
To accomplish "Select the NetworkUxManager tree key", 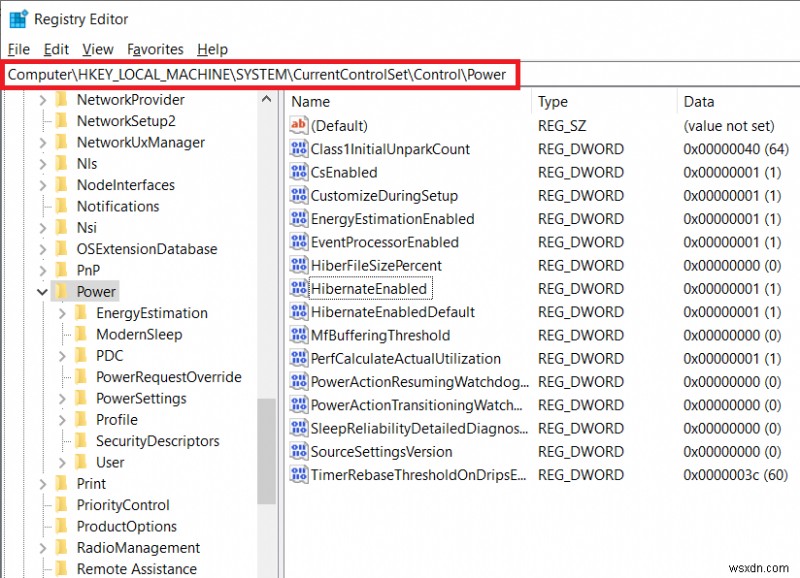I will coord(141,142).
